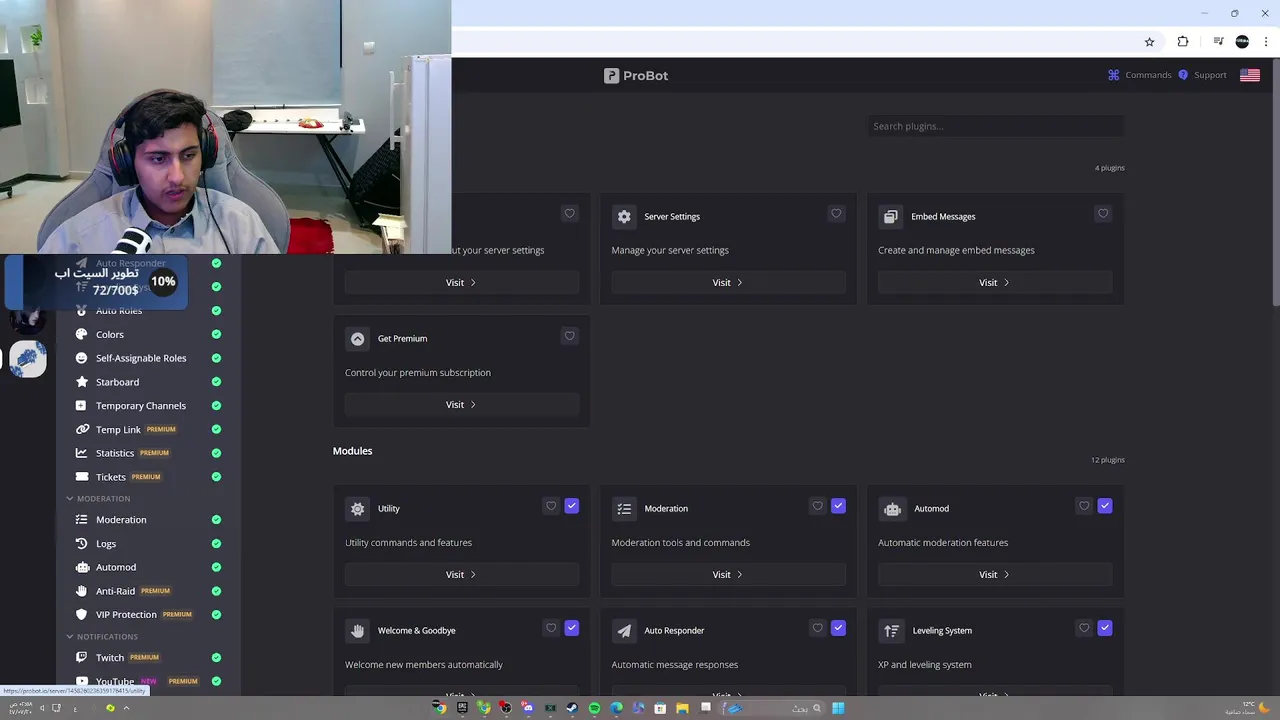Click the Leveling System icon

click(891, 631)
